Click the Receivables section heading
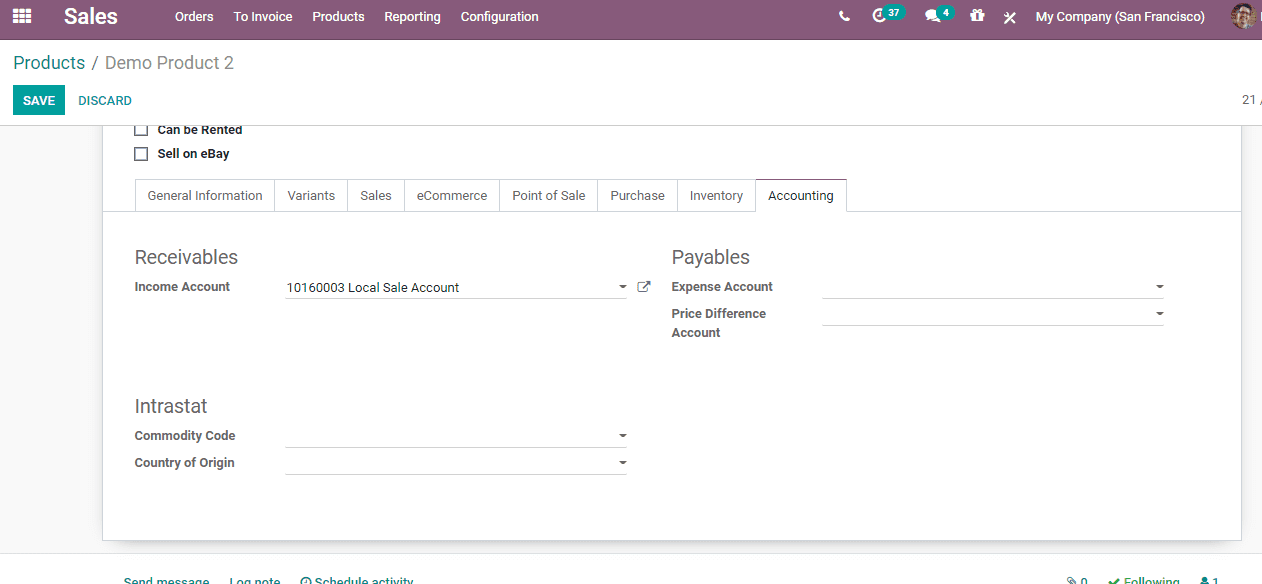Viewport: 1262px width, 584px height. pos(186,257)
